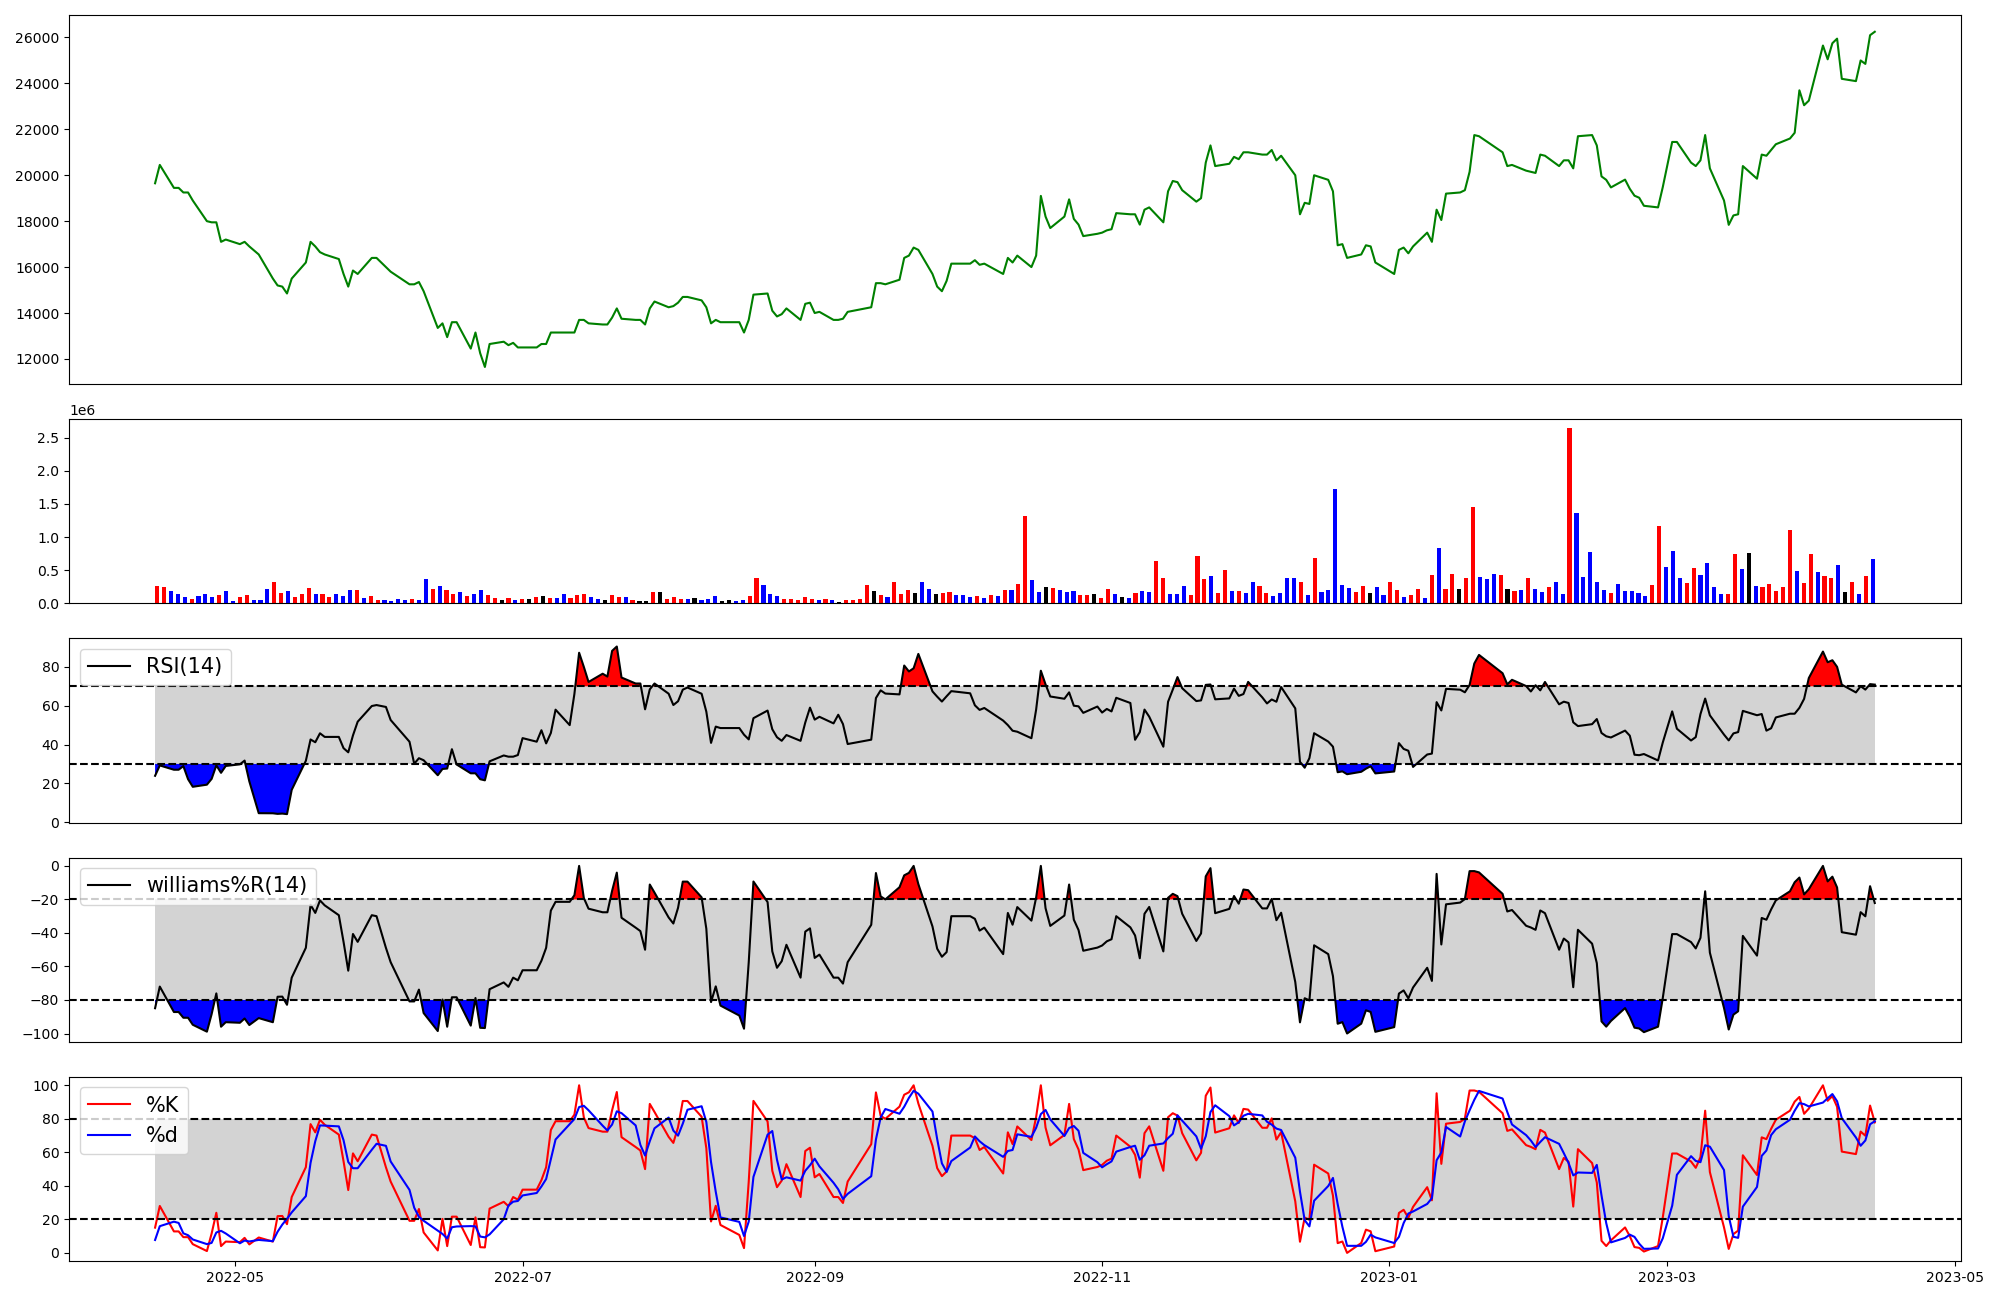Click the %d legend text

tap(162, 1135)
